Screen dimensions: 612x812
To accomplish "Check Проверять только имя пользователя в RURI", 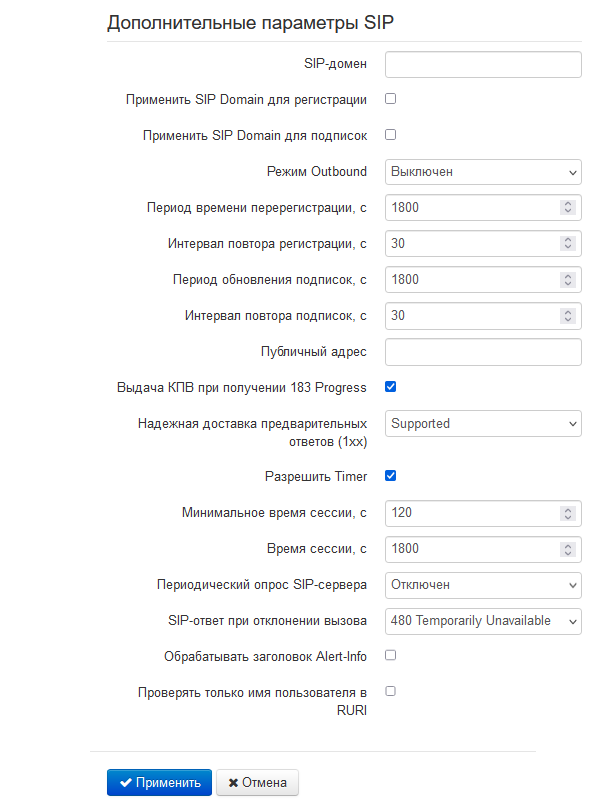I will point(391,691).
